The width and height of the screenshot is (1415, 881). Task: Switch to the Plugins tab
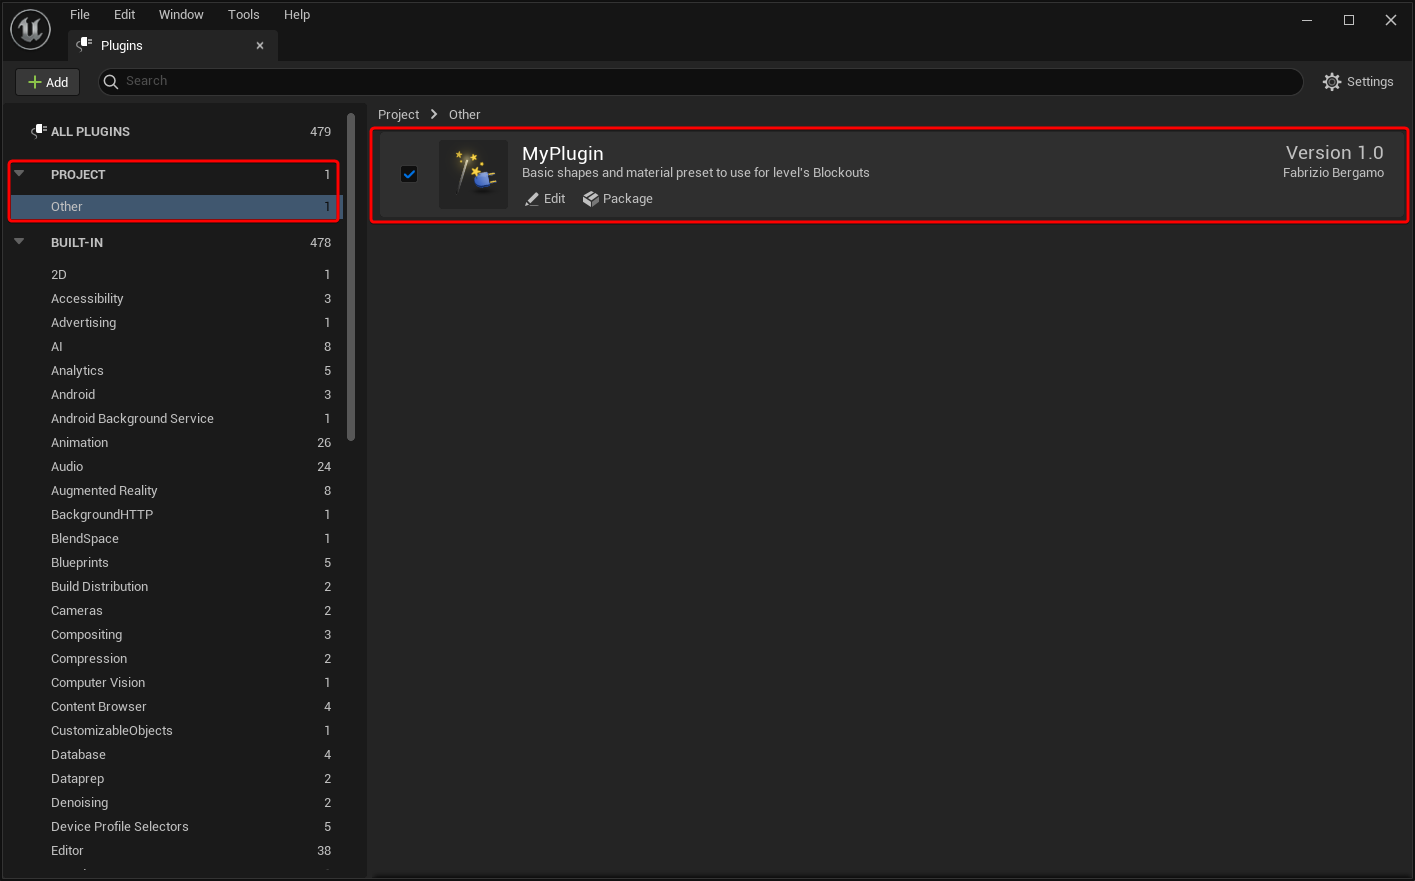(x=173, y=45)
